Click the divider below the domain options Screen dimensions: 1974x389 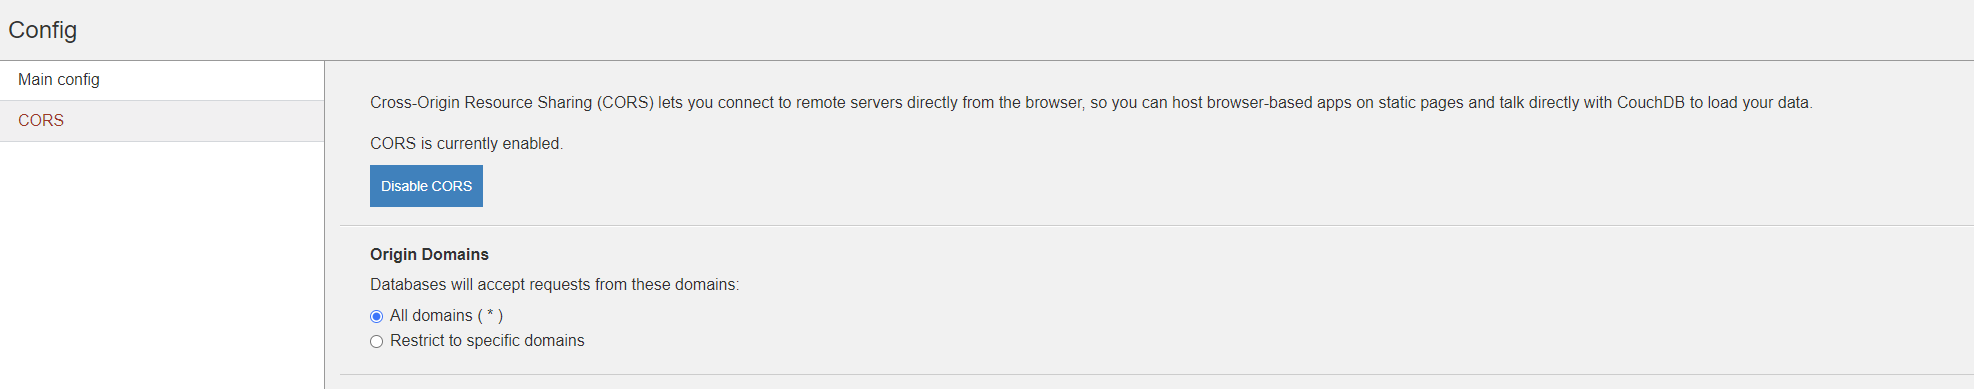[1157, 375]
